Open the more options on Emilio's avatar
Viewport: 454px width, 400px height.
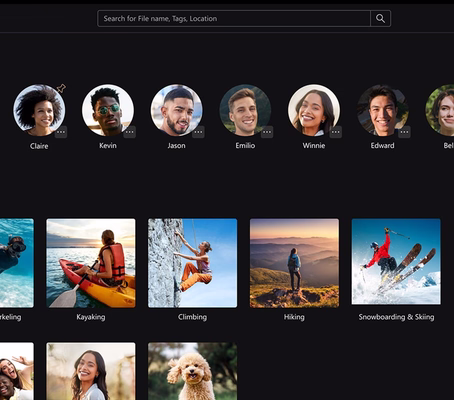[267, 132]
